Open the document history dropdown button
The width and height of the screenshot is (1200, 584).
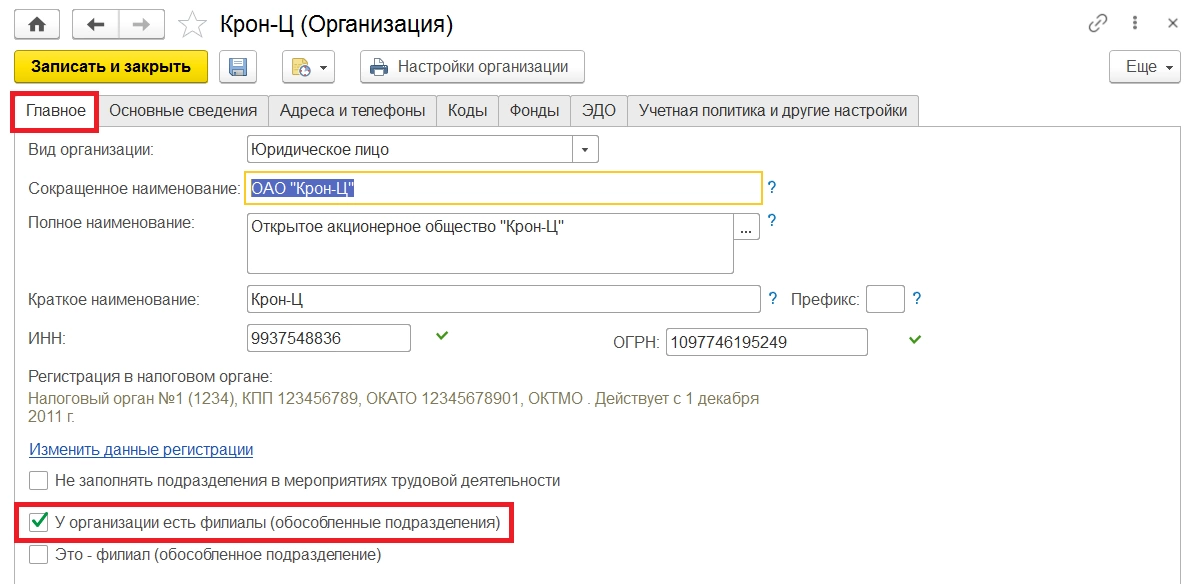(x=308, y=67)
